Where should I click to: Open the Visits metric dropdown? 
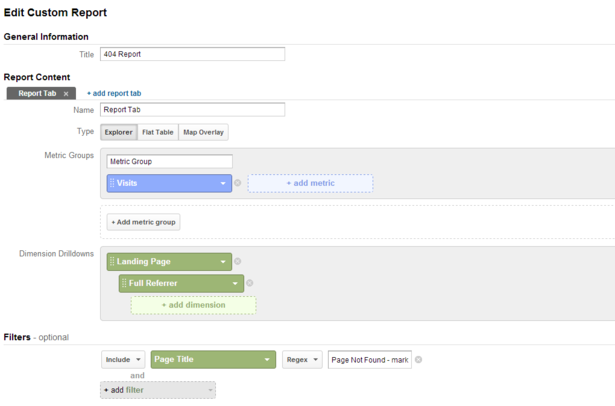point(224,183)
